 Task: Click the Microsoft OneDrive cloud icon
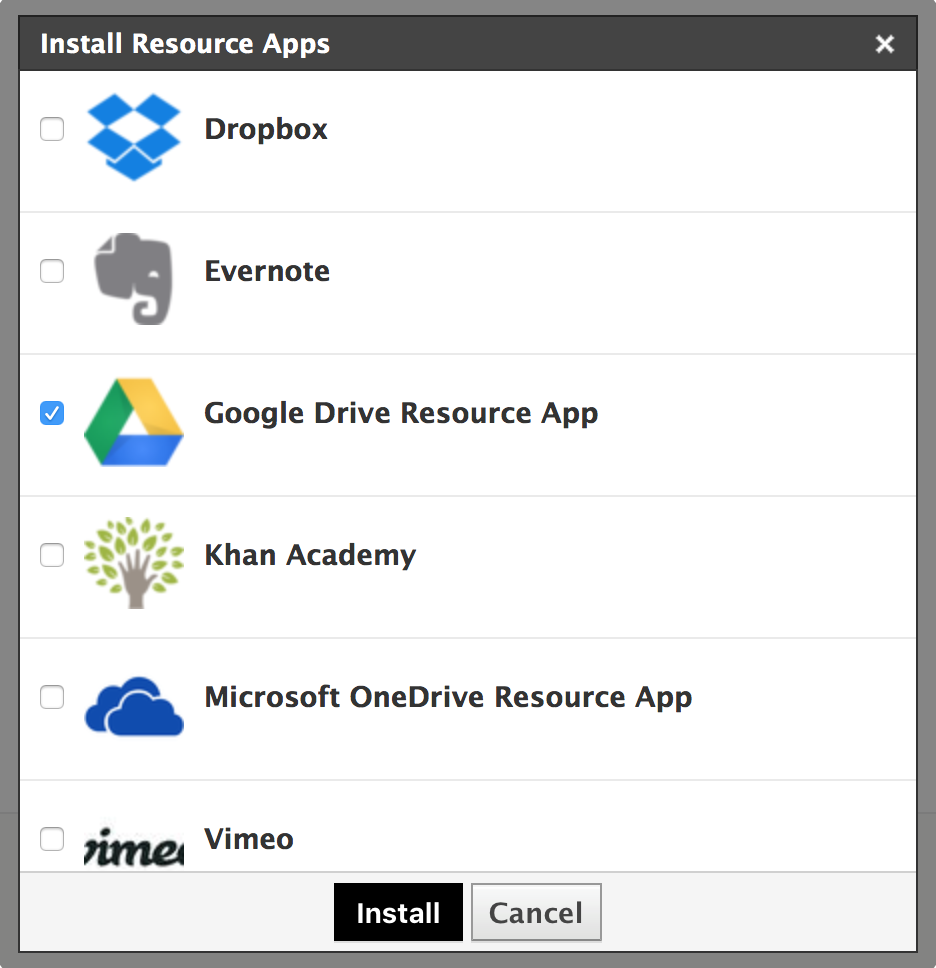coord(134,706)
